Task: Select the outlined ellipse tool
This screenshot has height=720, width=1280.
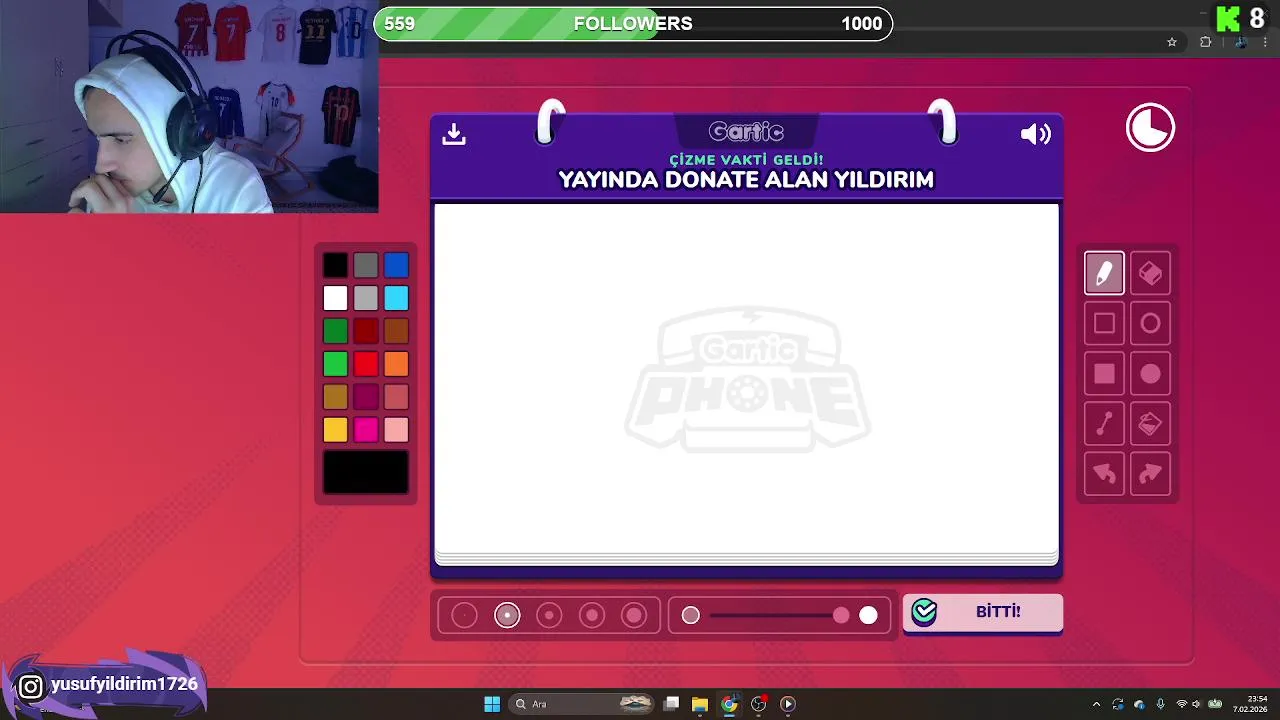Action: tap(1150, 323)
